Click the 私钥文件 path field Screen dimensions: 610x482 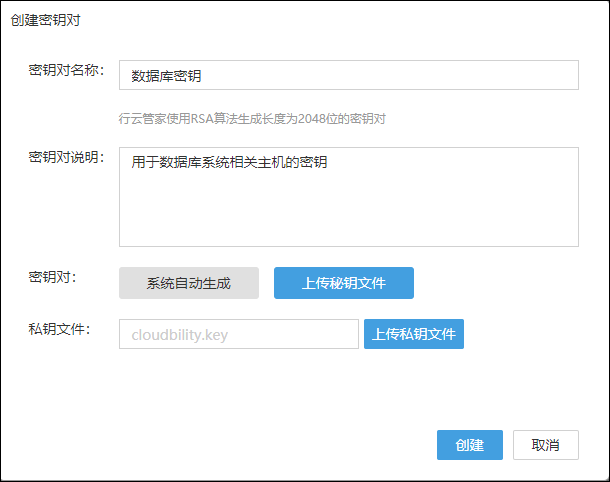tap(238, 334)
